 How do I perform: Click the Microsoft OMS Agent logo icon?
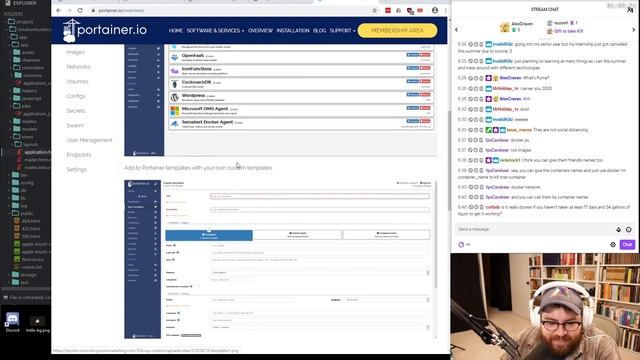(175, 110)
